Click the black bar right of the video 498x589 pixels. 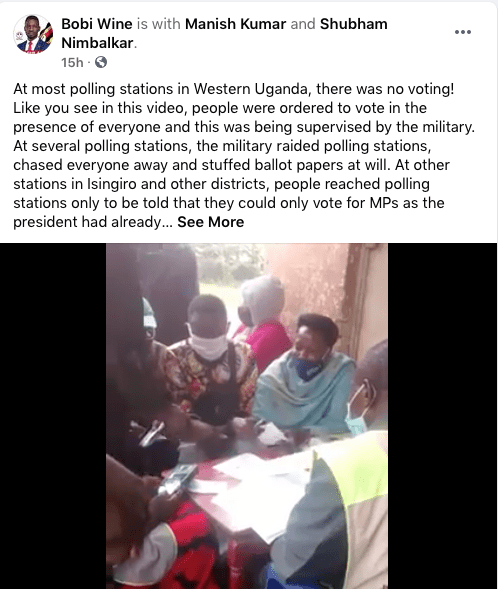click(443, 416)
